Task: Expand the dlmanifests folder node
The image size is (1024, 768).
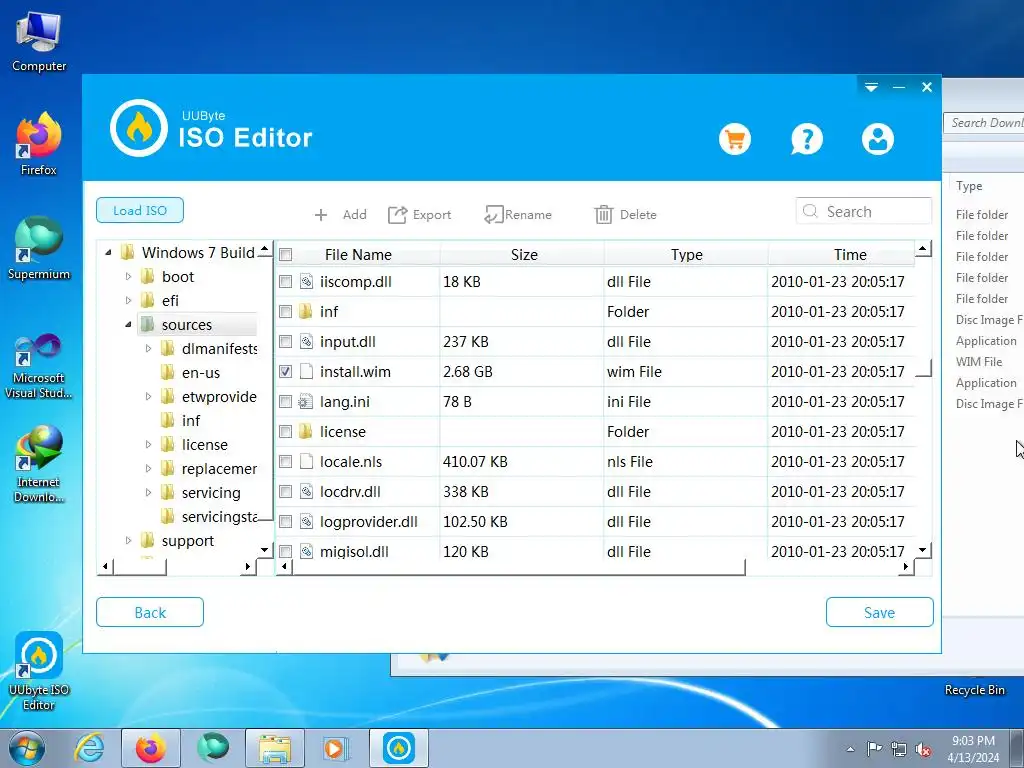Action: [x=148, y=349]
